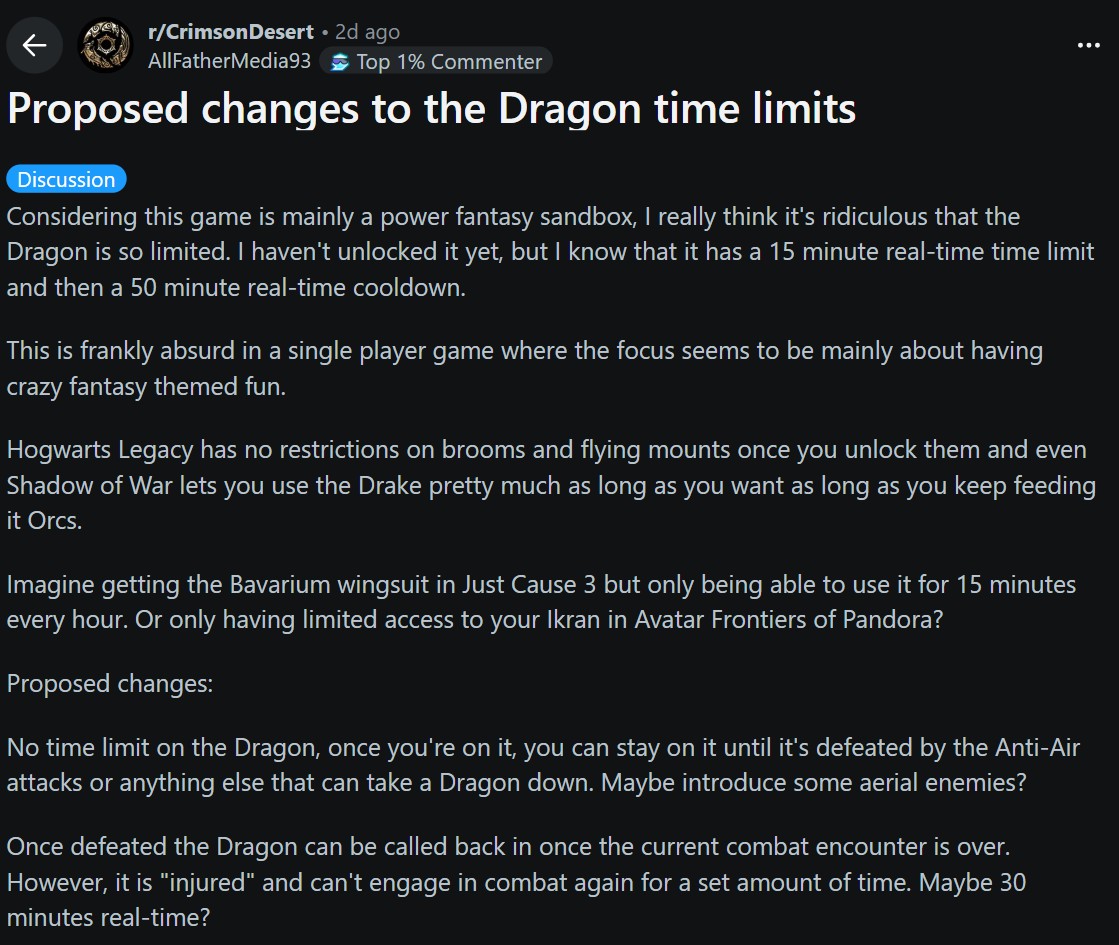Select the Discussion flair tag
Image resolution: width=1119 pixels, height=945 pixels.
(65, 179)
